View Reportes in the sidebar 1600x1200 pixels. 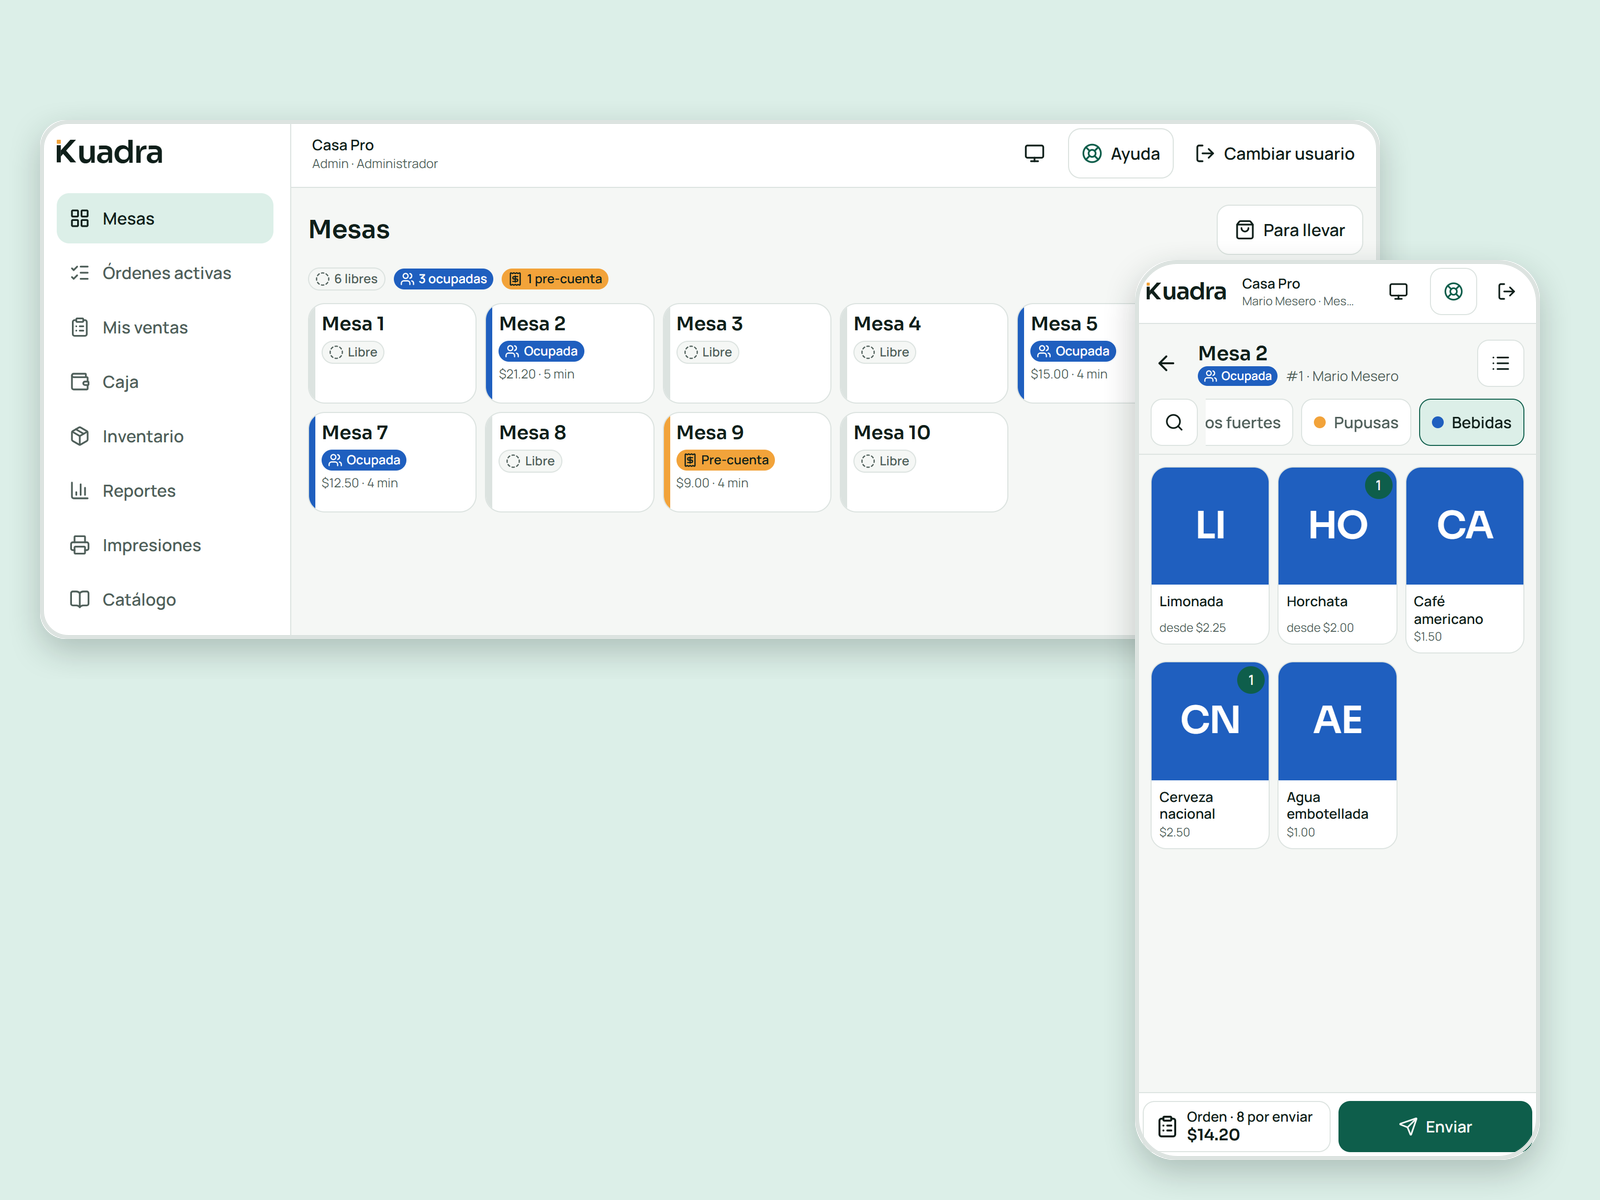click(165, 491)
